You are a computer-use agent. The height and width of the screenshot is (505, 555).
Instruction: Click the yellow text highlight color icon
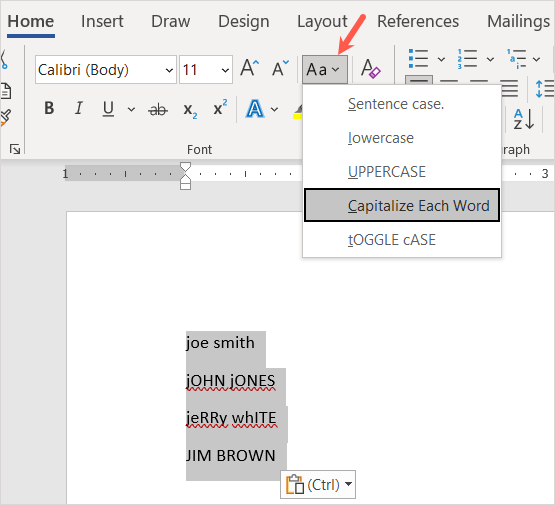click(x=298, y=111)
